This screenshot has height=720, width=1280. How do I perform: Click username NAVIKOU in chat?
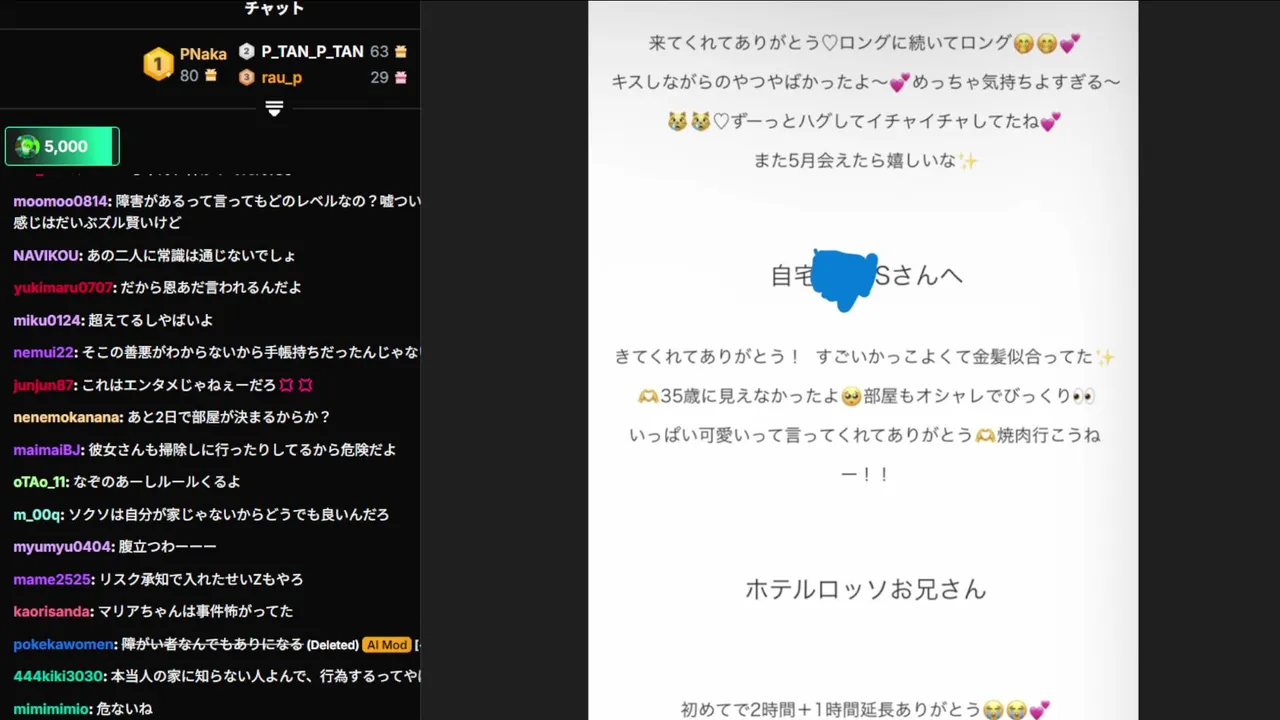tap(46, 255)
